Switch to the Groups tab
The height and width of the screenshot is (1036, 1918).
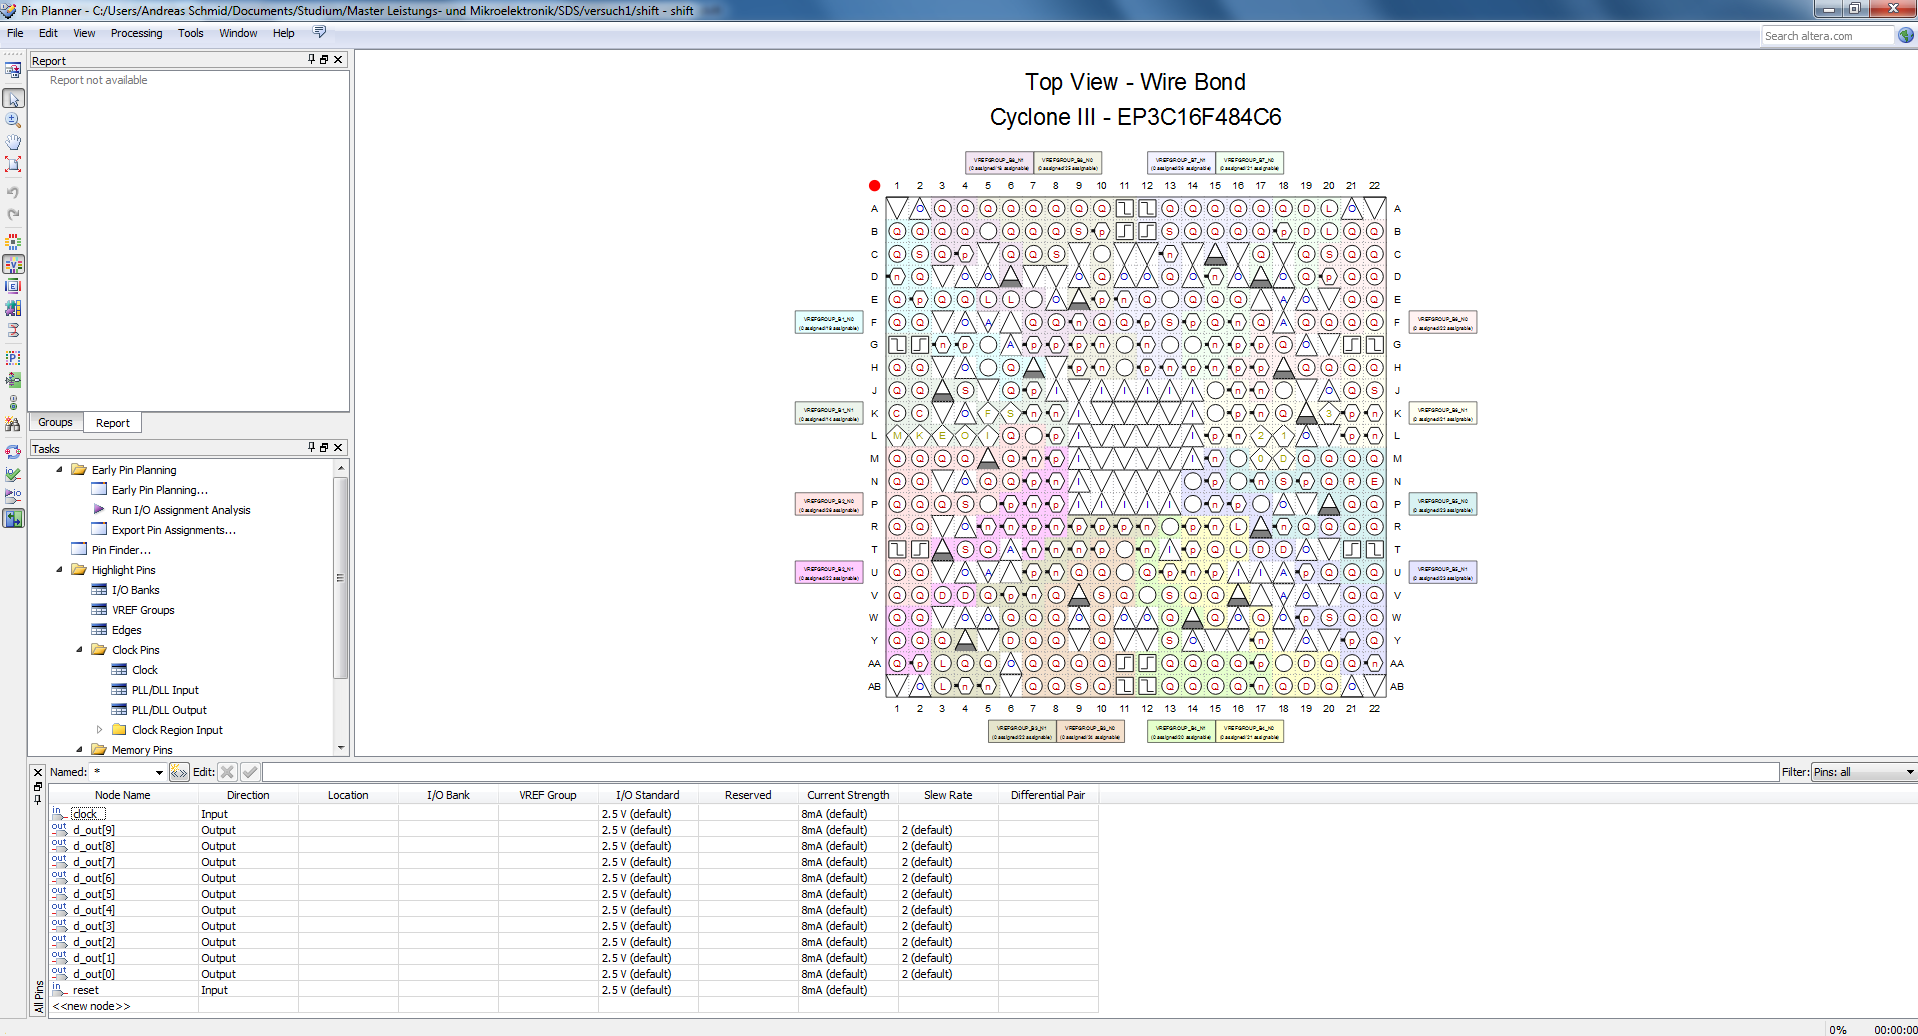pos(55,422)
